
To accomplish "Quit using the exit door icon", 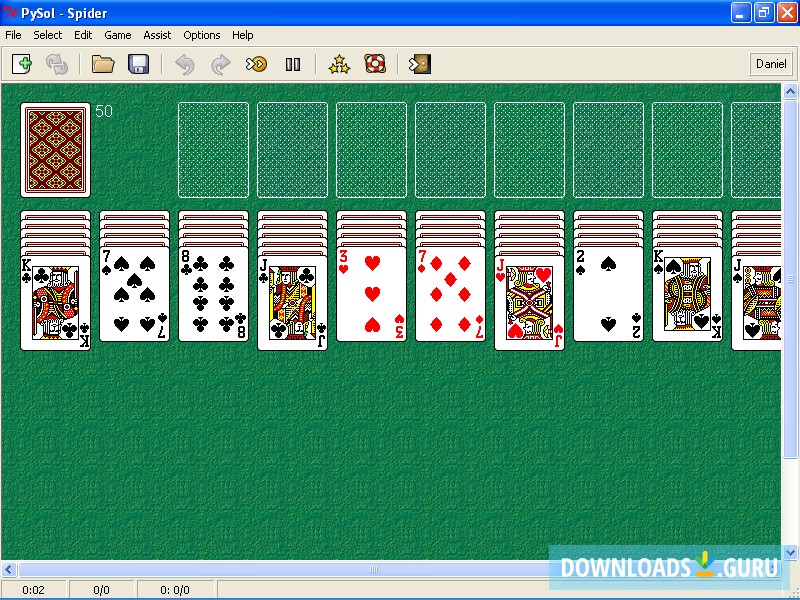I will pos(420,64).
